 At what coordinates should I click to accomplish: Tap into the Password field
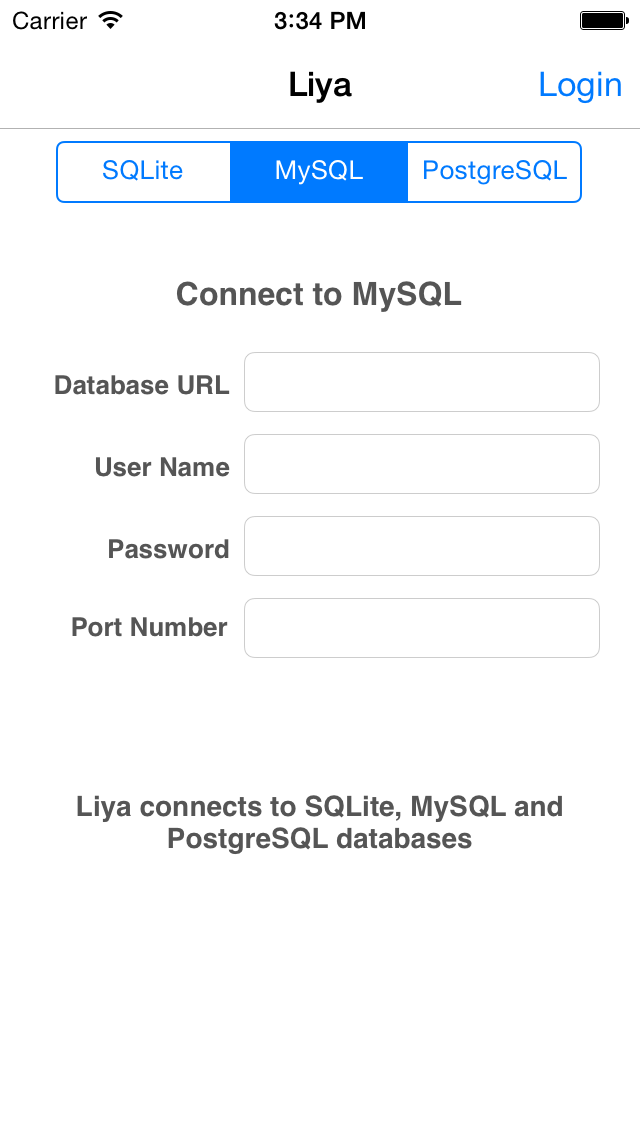(421, 546)
